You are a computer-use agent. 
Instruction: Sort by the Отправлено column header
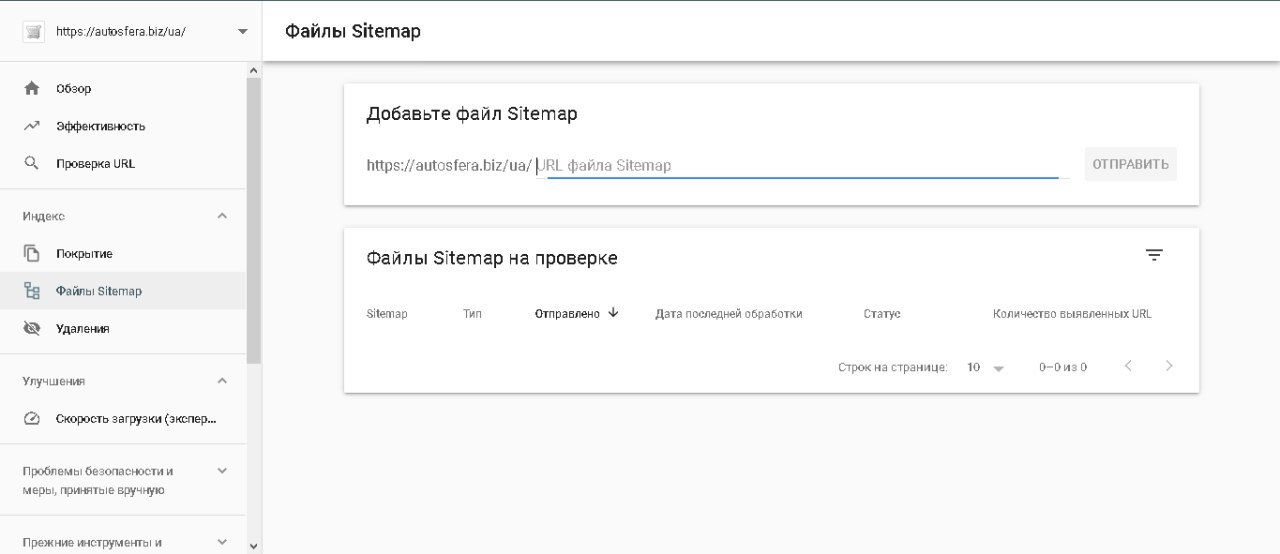(567, 313)
